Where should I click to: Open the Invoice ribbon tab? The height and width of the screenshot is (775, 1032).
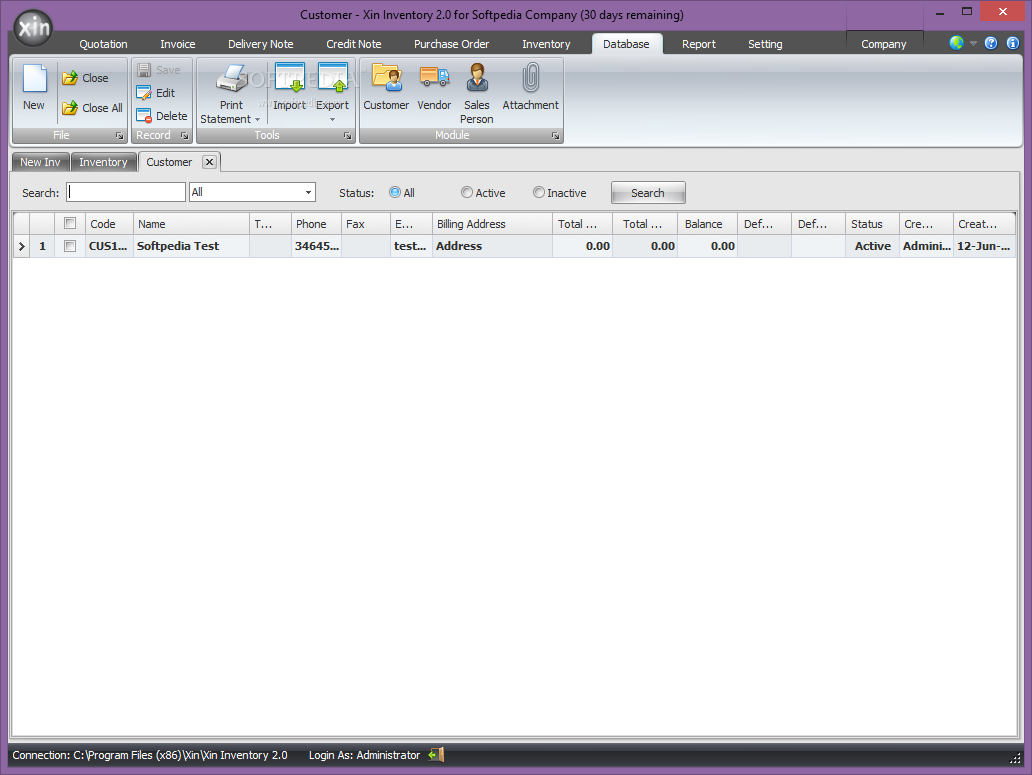[178, 44]
